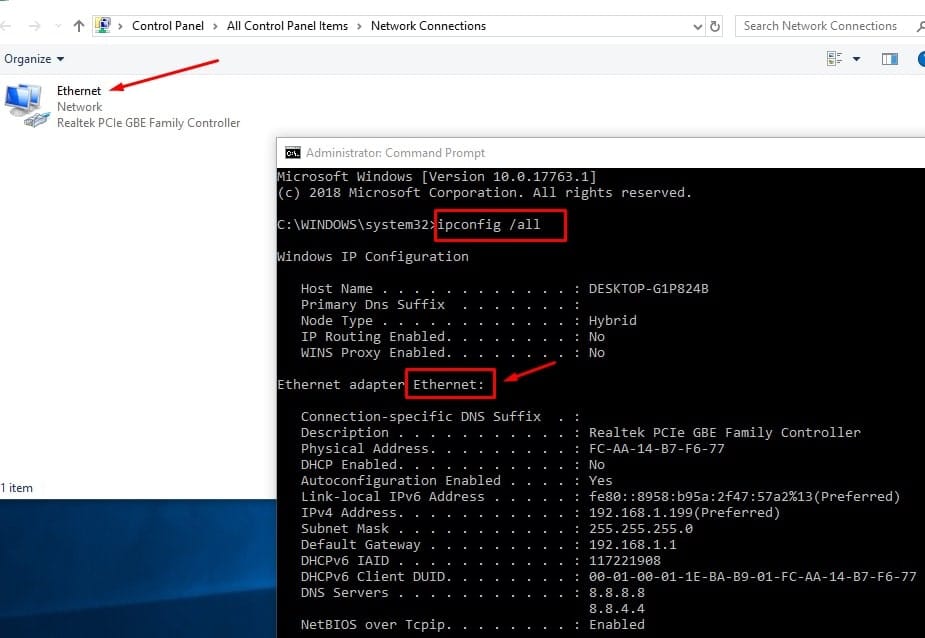The image size is (925, 638).
Task: Expand the chevron after Control Panel in the breadcrumb
Action: (218, 26)
